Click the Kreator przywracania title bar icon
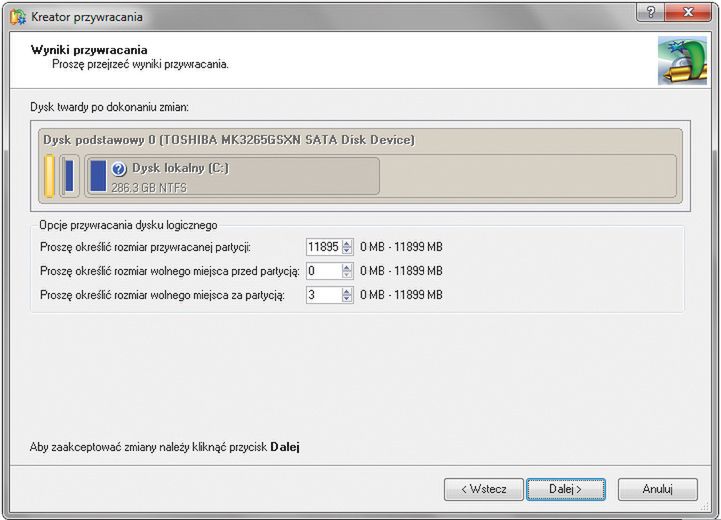 (18, 17)
